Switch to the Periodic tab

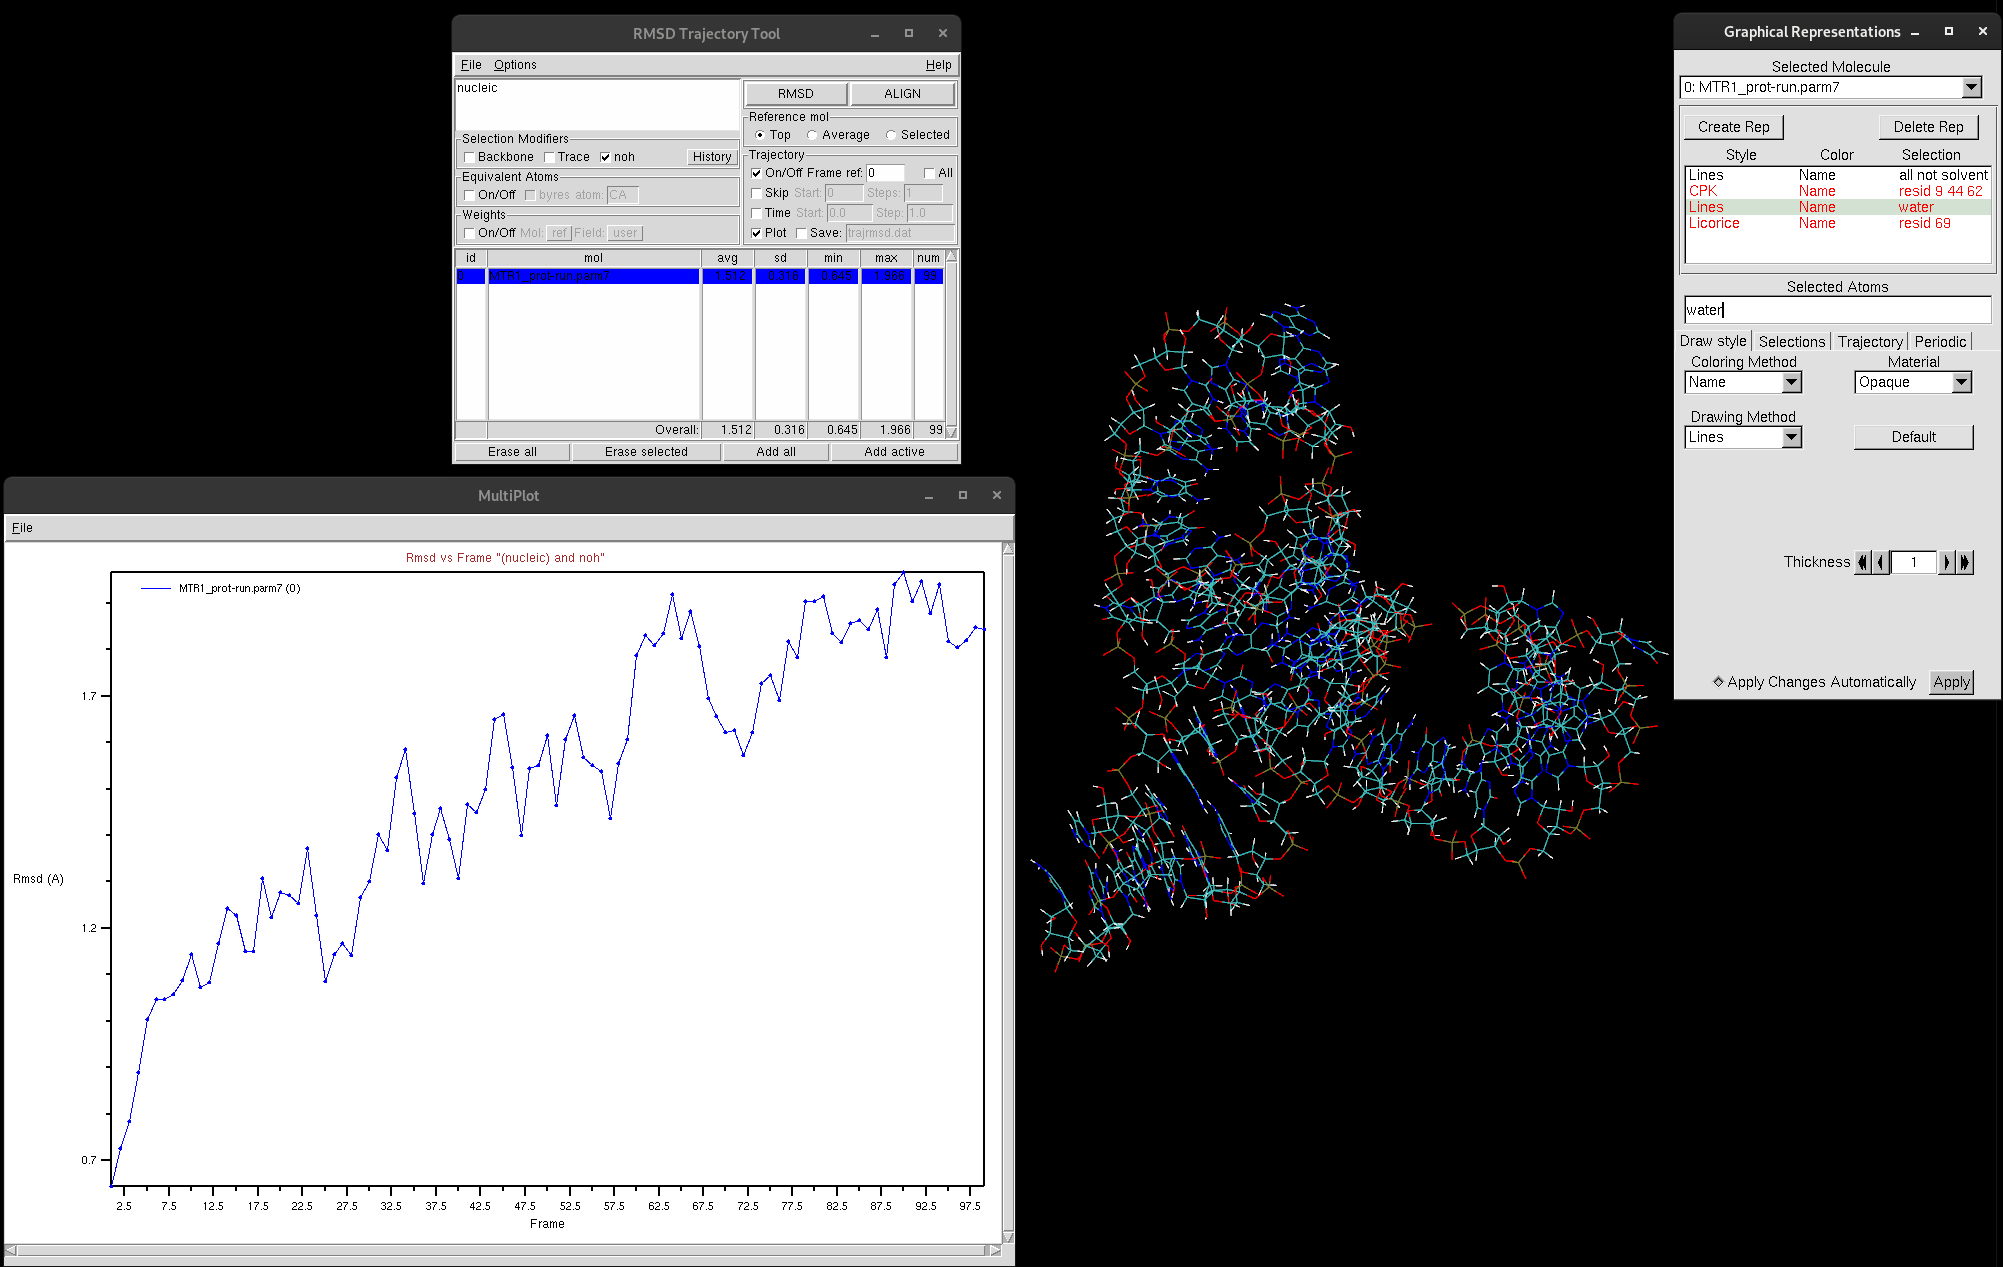pyautogui.click(x=1939, y=341)
